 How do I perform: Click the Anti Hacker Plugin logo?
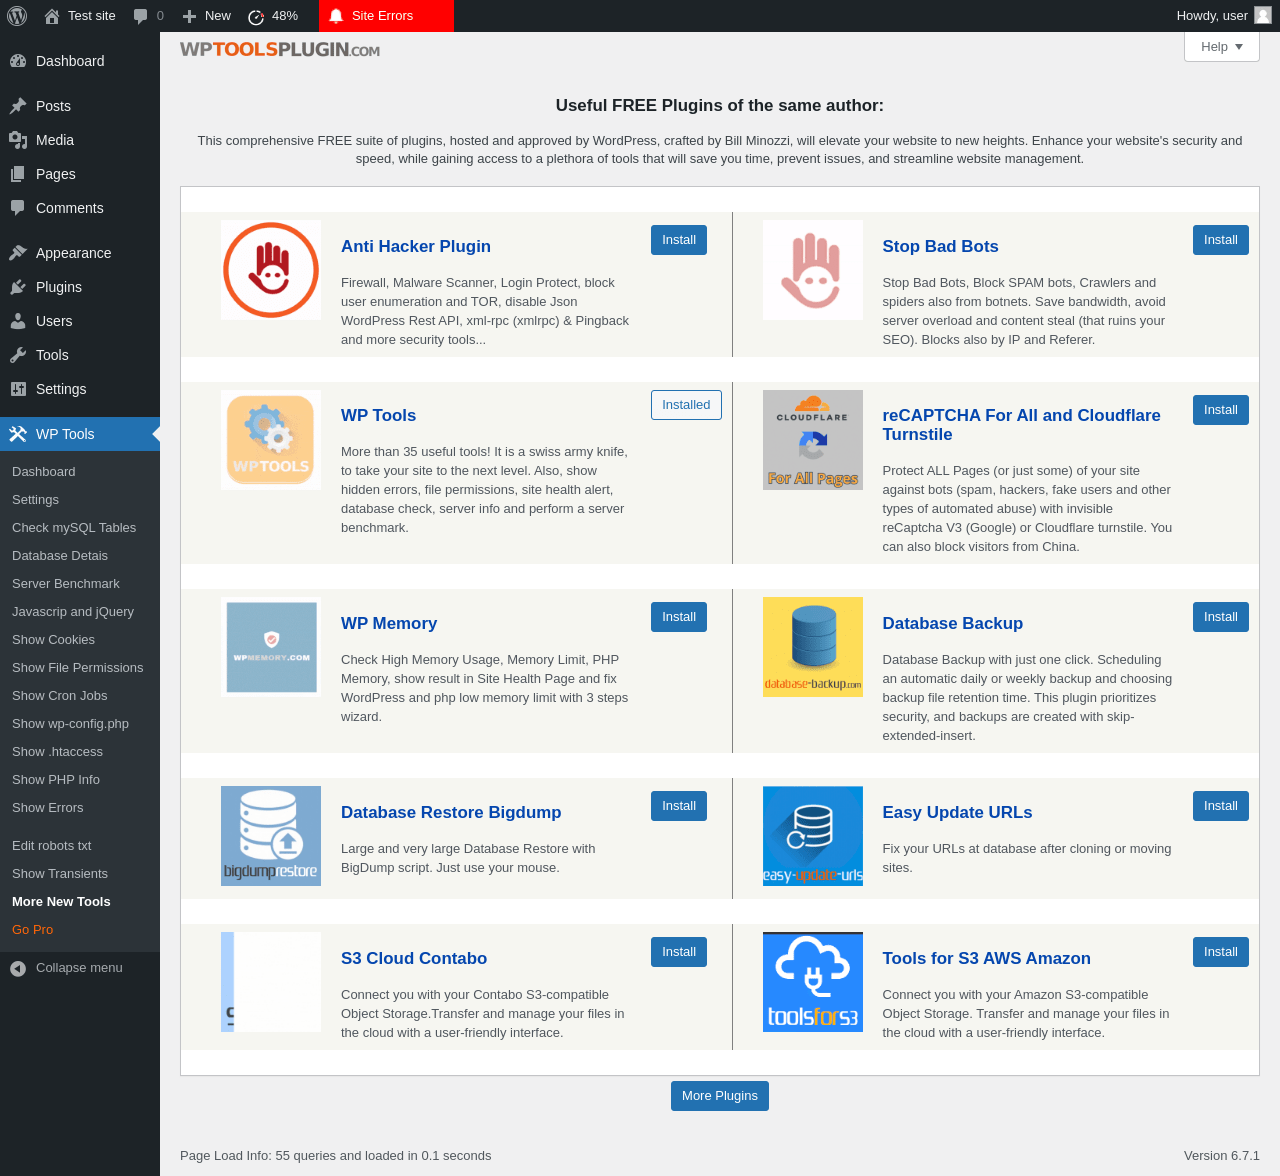point(271,270)
